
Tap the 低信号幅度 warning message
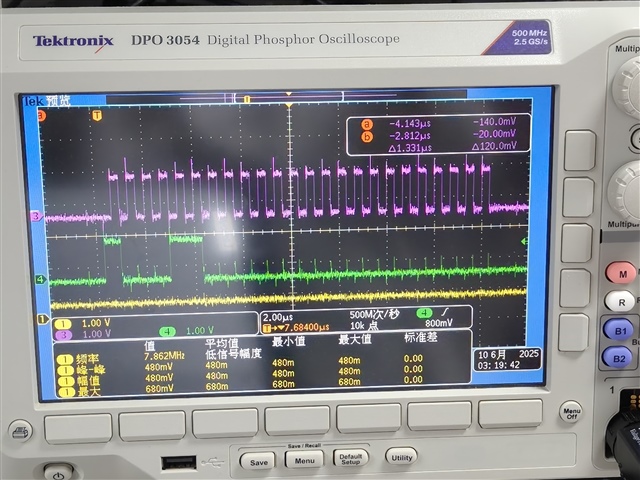tap(233, 353)
